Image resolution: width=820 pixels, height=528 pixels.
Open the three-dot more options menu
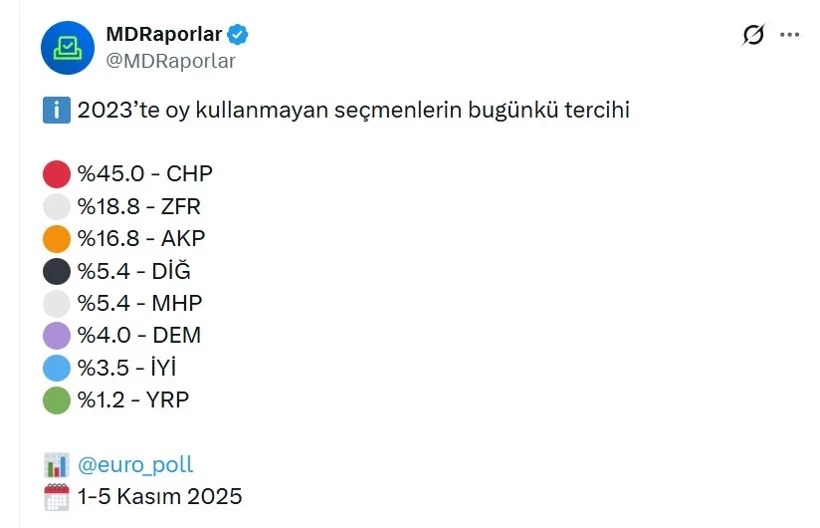(x=790, y=35)
